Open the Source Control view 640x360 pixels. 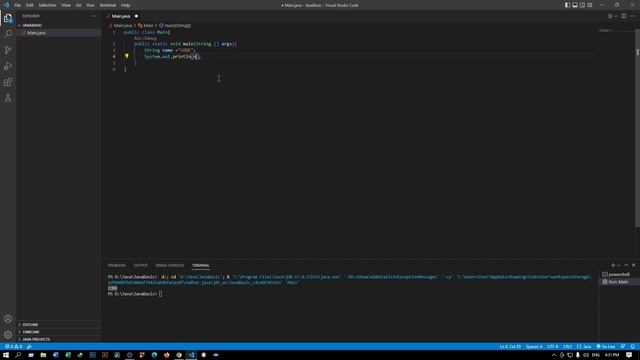point(8,50)
